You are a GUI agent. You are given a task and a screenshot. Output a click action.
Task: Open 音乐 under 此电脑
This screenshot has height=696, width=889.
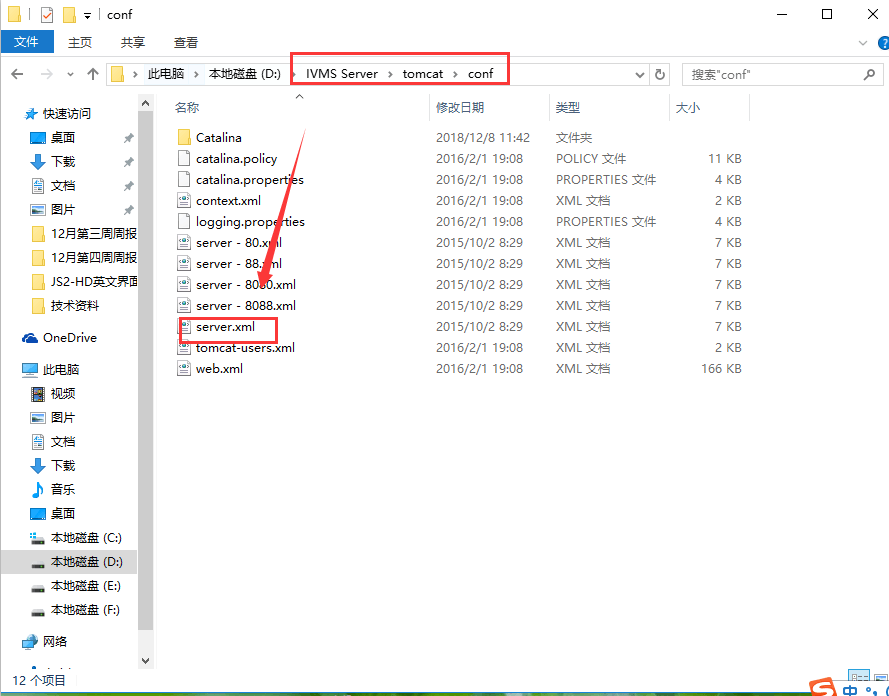(x=63, y=489)
